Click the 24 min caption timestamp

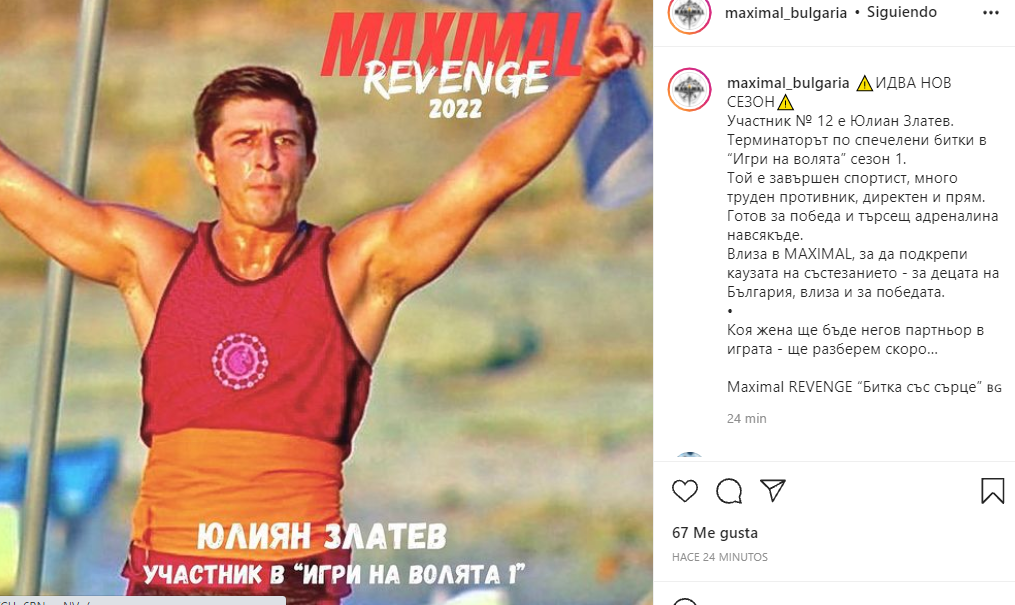[746, 419]
